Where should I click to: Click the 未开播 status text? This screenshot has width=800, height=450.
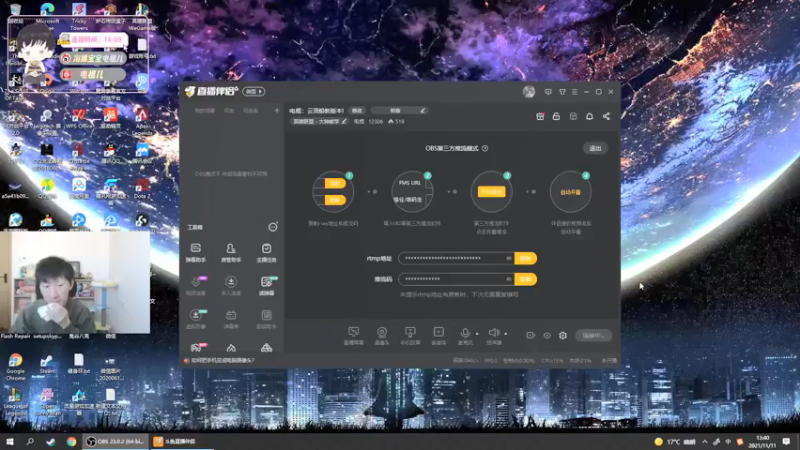(x=609, y=361)
